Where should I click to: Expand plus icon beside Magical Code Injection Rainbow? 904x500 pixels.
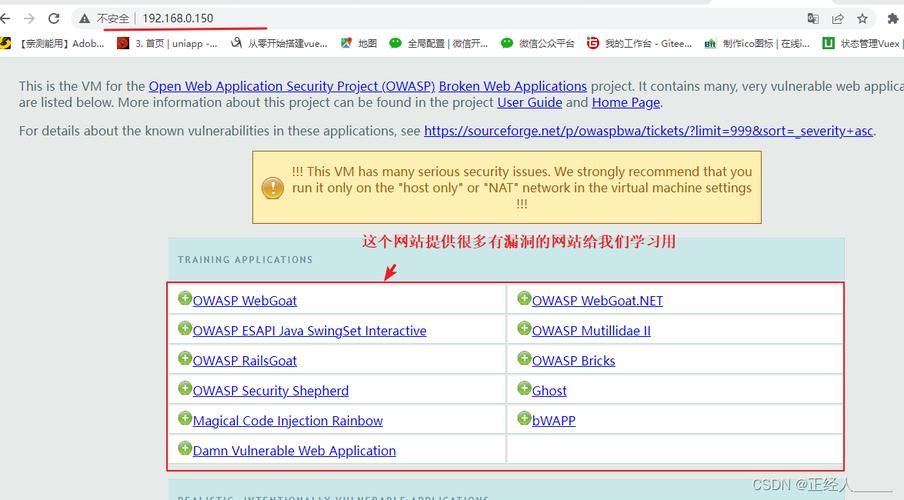pos(184,418)
